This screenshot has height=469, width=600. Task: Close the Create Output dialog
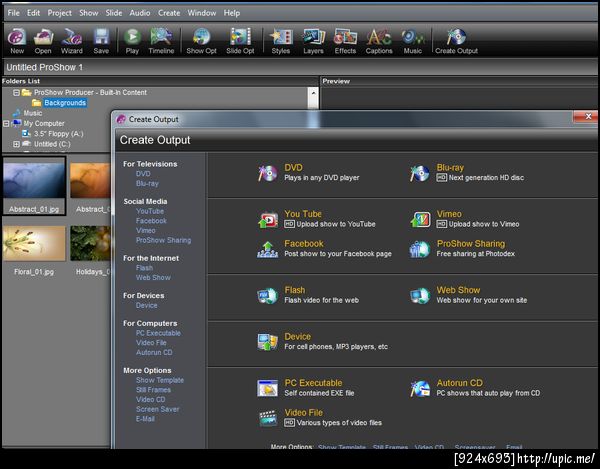click(x=587, y=117)
